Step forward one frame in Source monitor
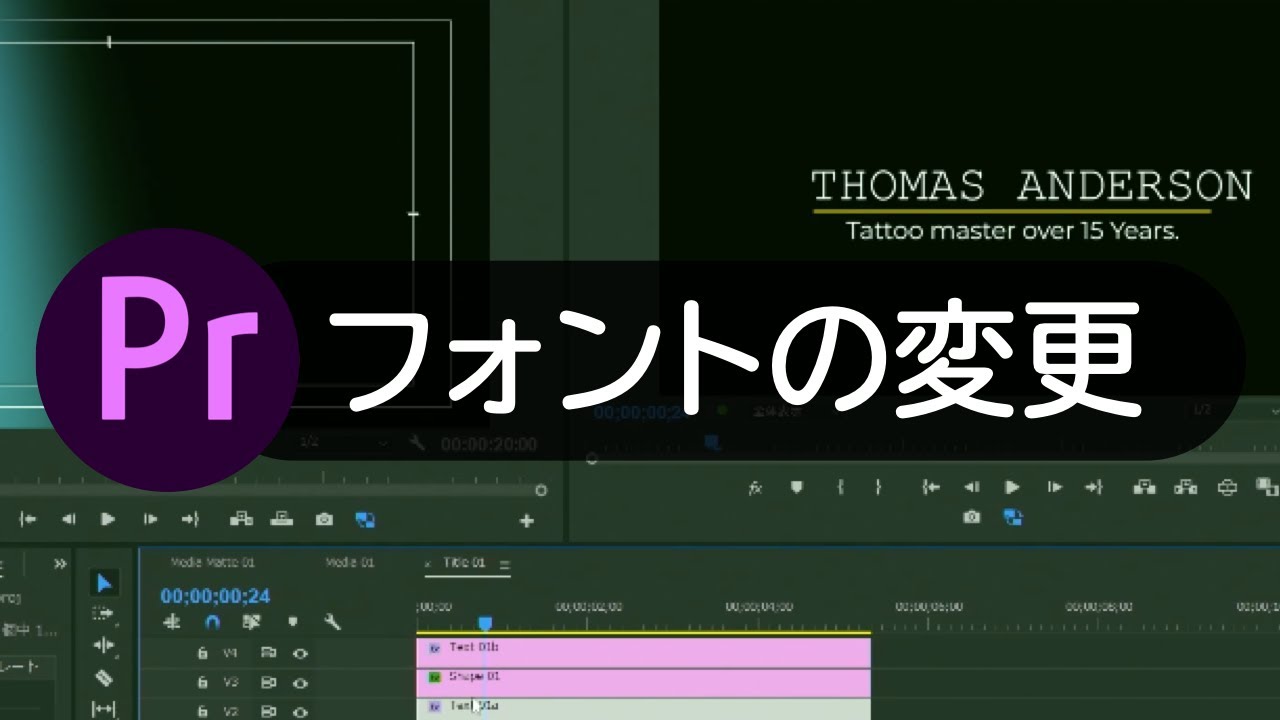This screenshot has height=720, width=1280. (150, 519)
